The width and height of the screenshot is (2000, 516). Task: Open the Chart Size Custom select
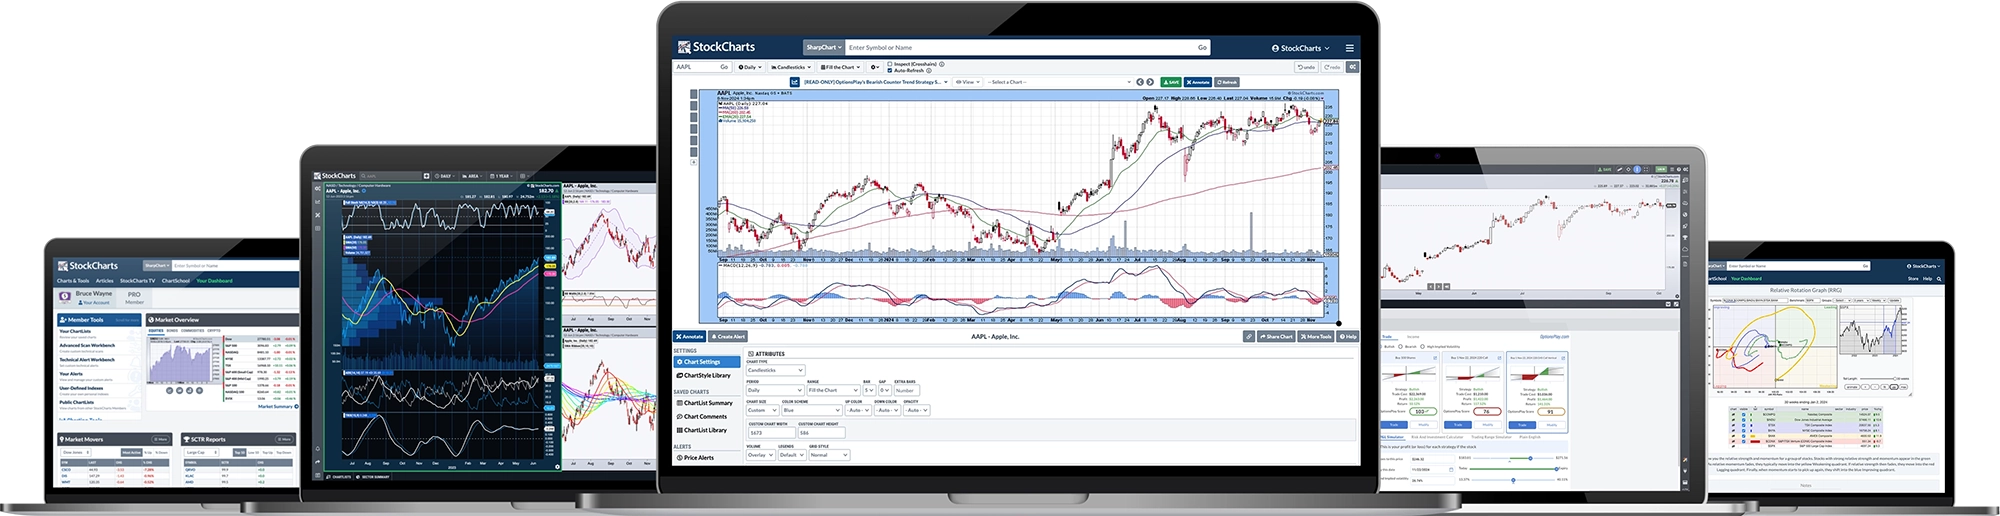pos(762,410)
